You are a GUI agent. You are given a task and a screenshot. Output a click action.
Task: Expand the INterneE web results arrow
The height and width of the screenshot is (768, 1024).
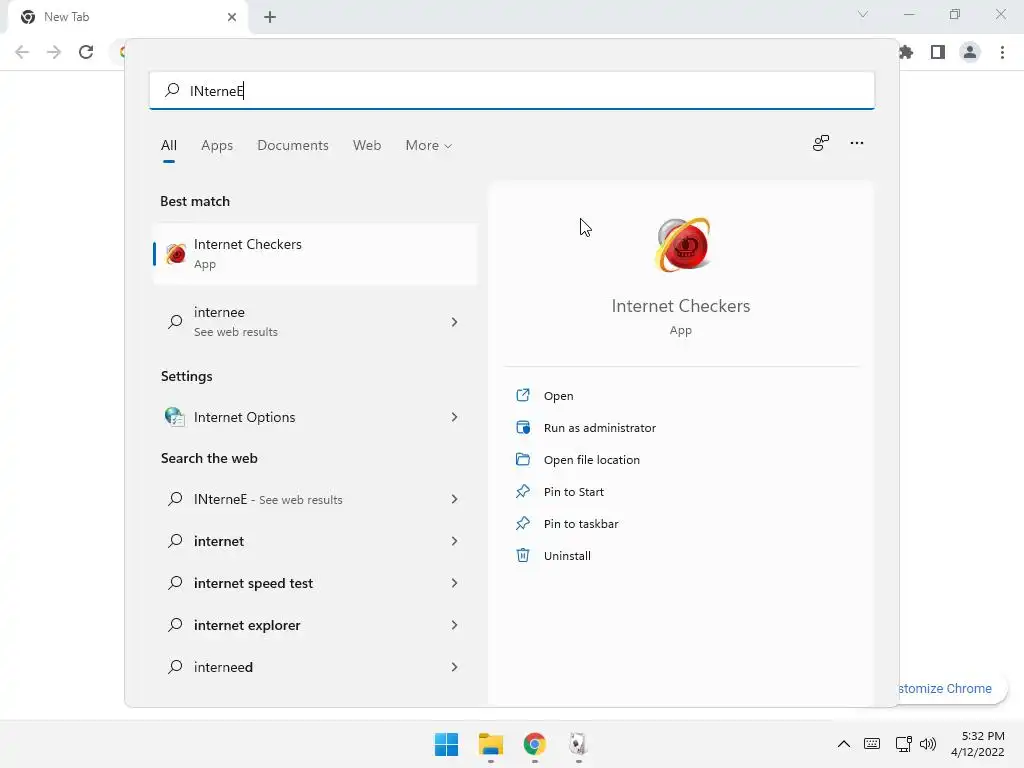pos(455,499)
